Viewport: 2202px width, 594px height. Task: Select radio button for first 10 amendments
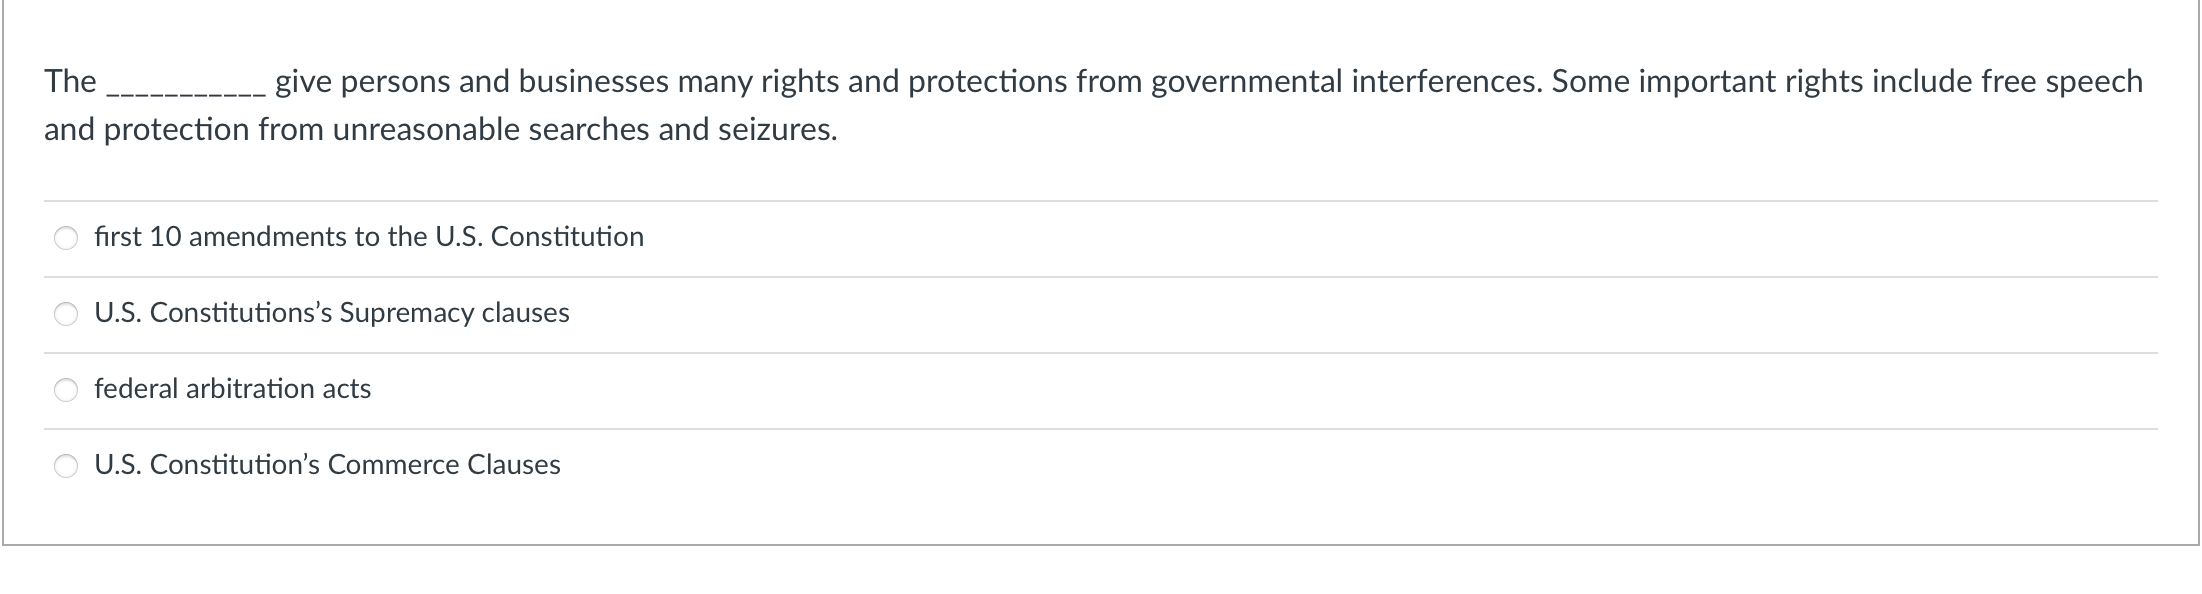pyautogui.click(x=66, y=238)
